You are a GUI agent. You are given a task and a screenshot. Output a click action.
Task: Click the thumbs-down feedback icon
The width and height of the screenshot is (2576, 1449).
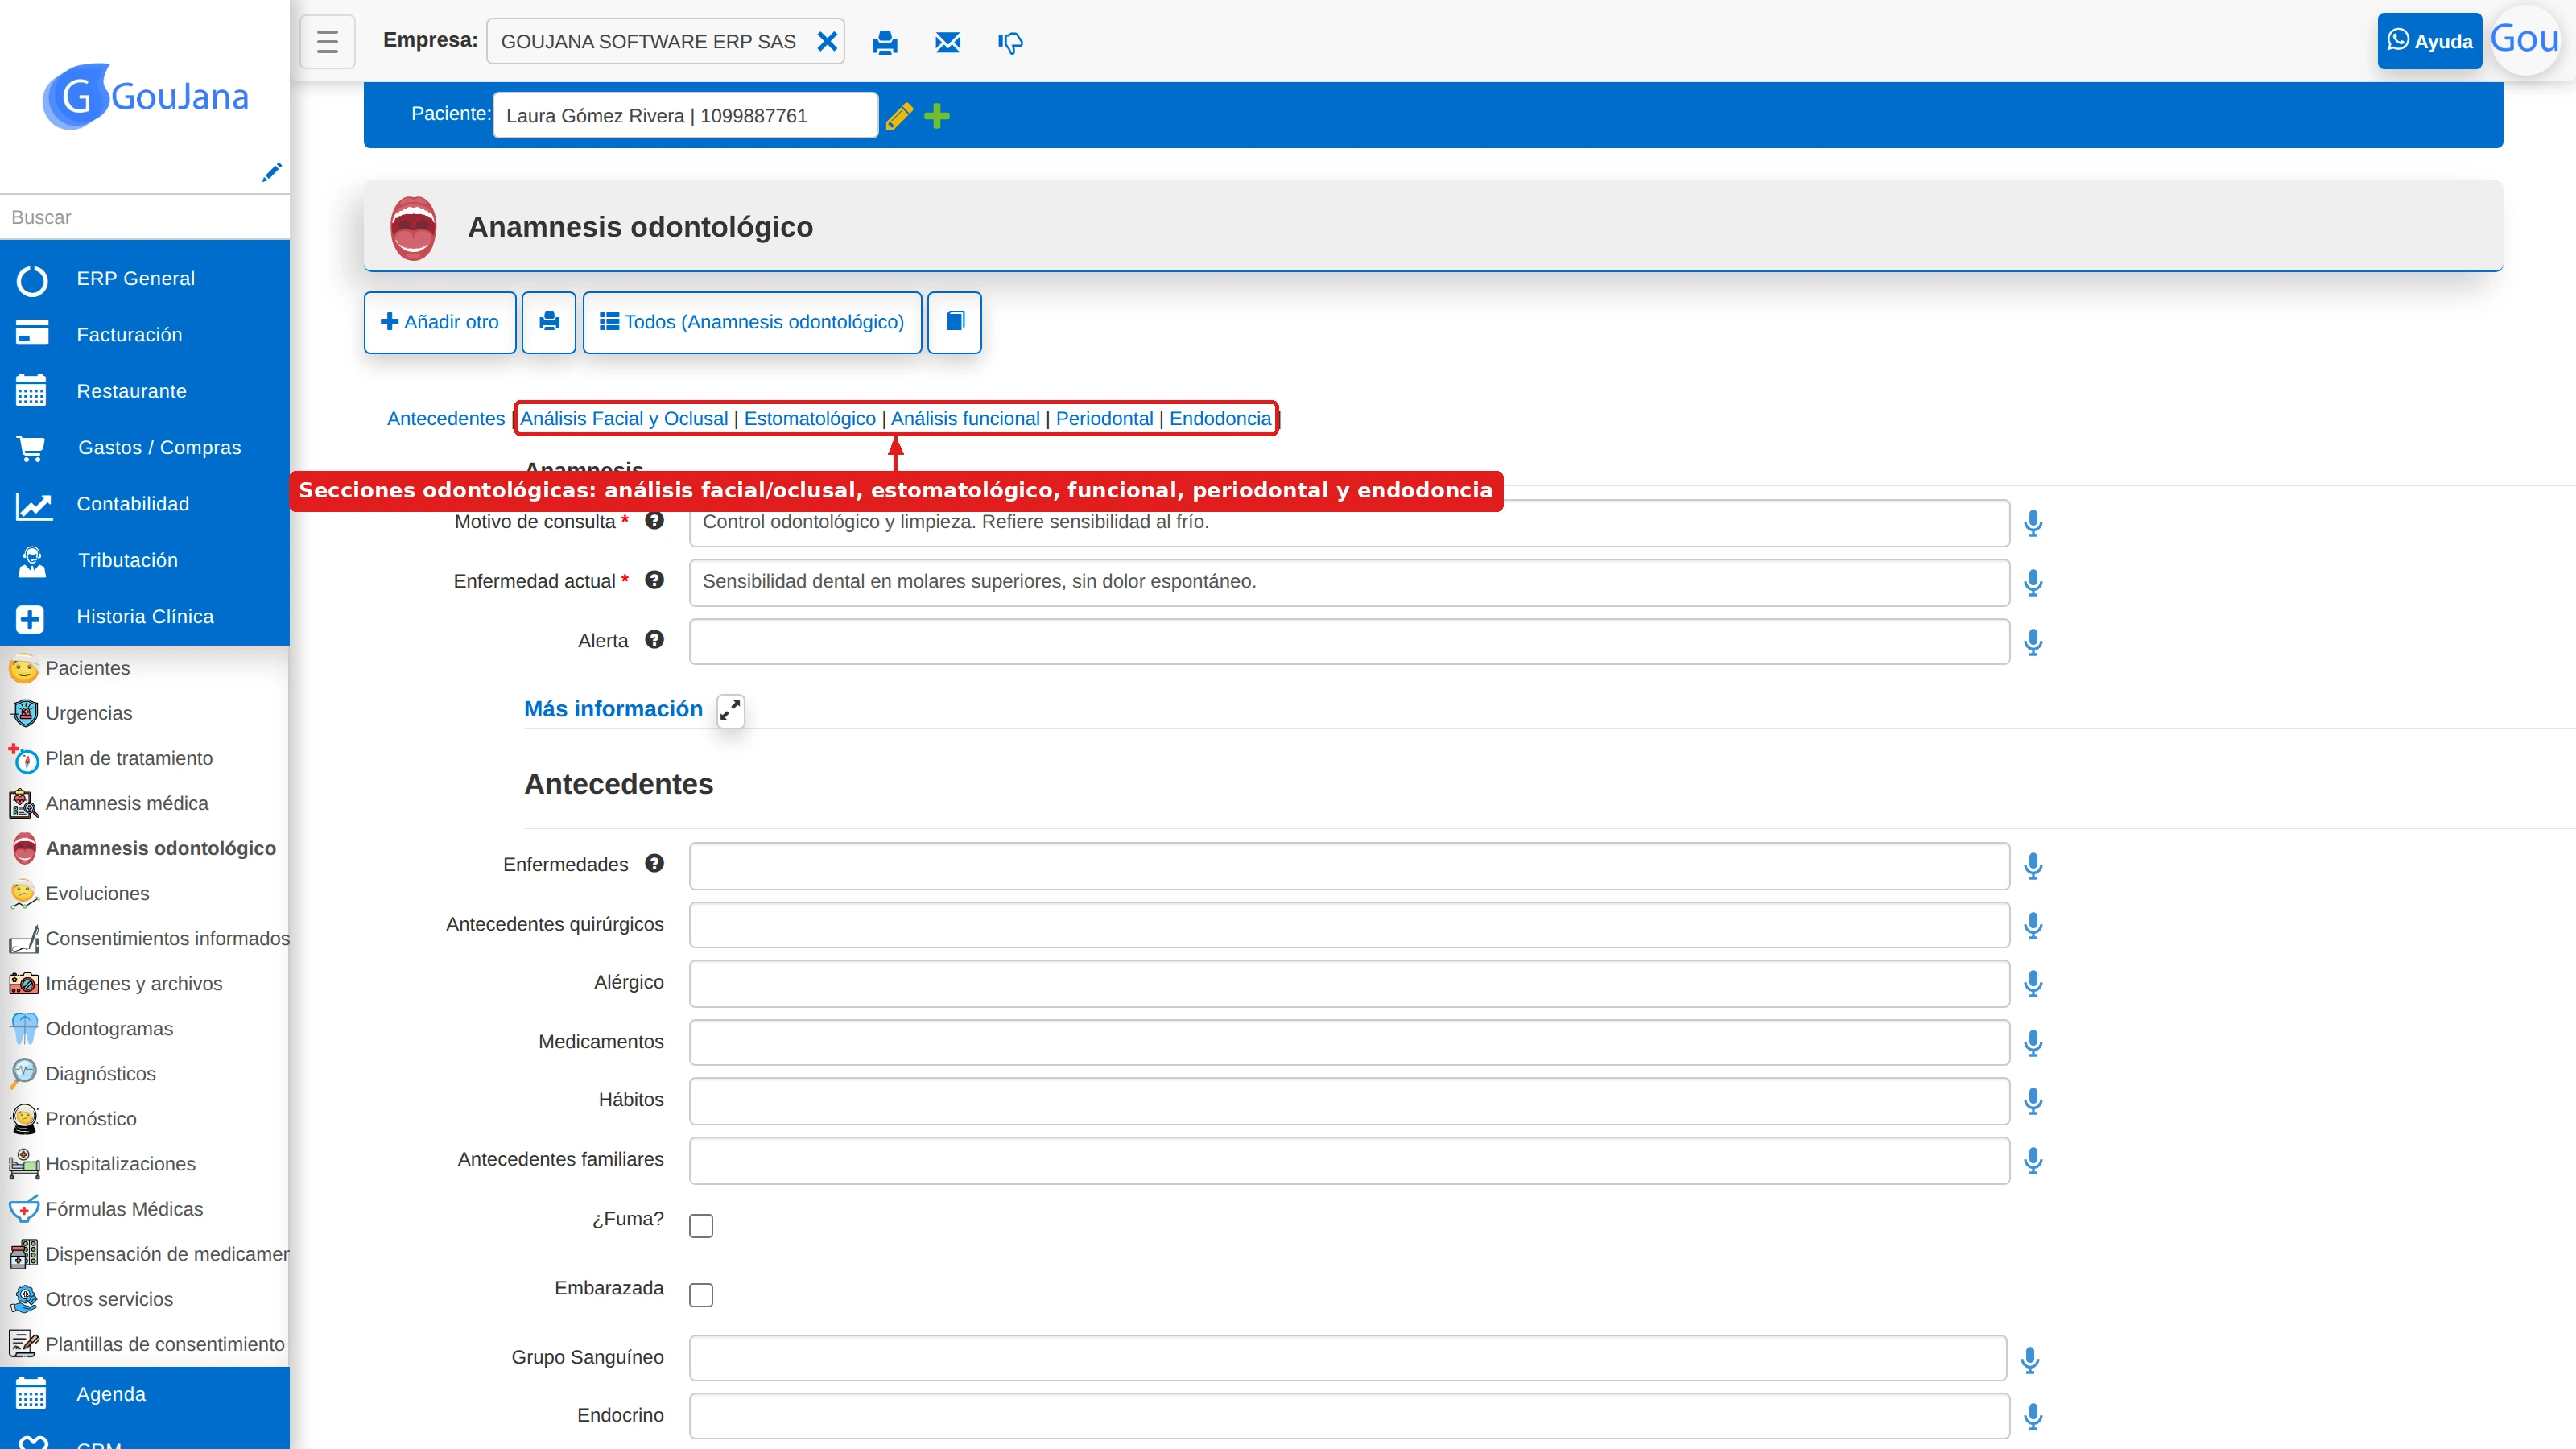(1010, 42)
